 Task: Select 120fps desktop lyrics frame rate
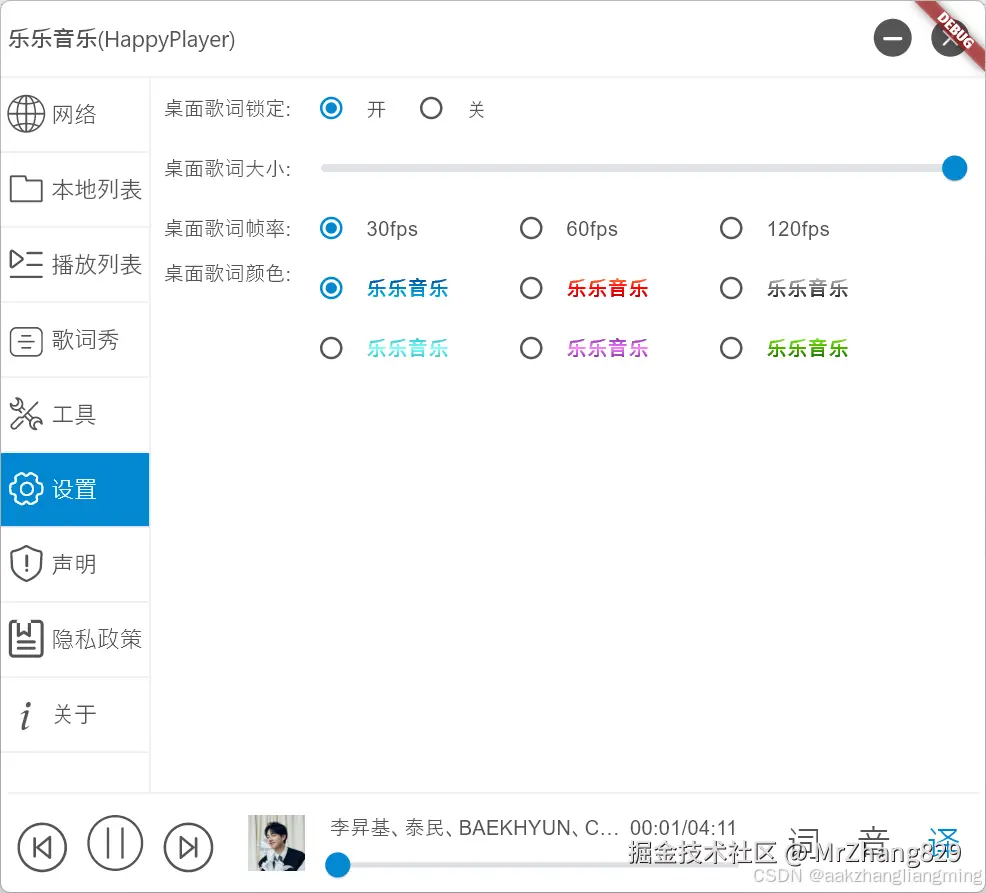coord(731,228)
